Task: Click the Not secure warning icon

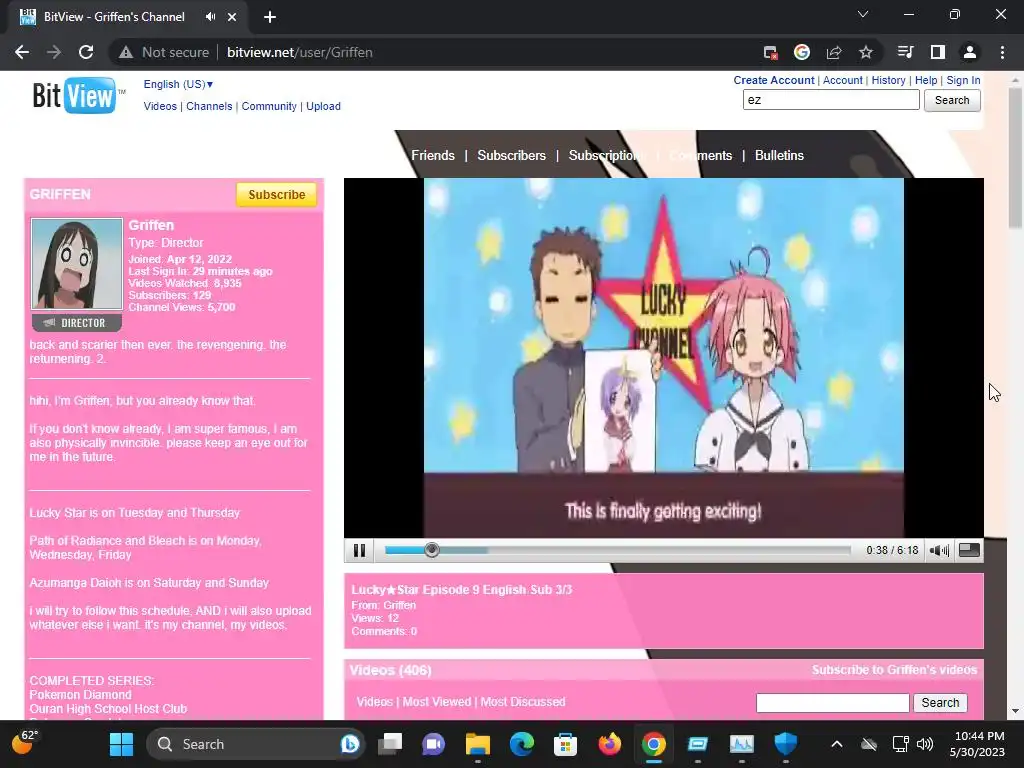Action: [x=126, y=52]
